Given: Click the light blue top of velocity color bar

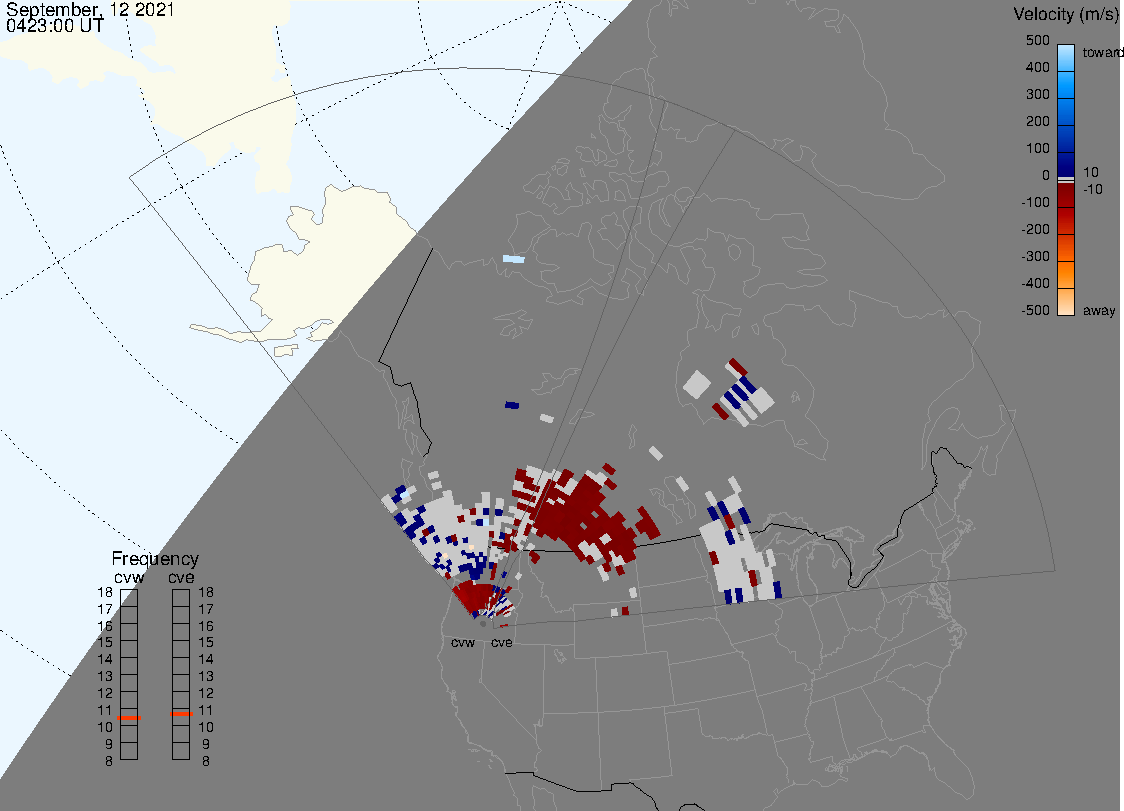Looking at the screenshot, I should pos(1066,57).
